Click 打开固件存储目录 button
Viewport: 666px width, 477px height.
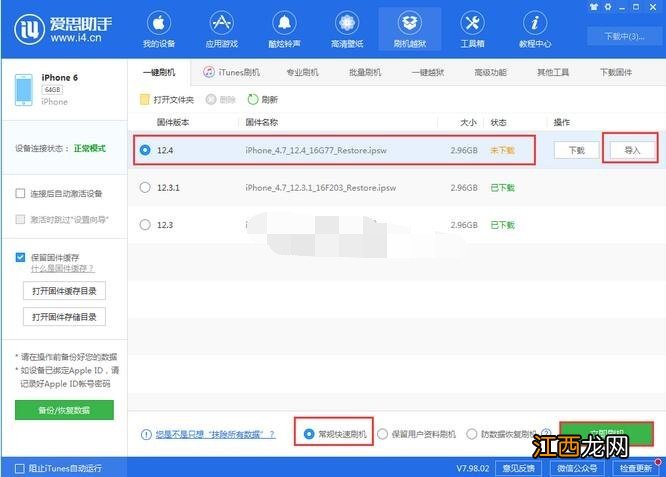tap(64, 317)
